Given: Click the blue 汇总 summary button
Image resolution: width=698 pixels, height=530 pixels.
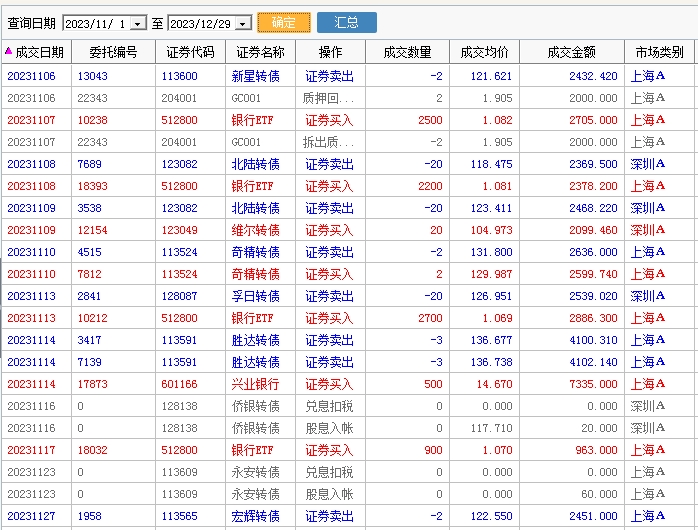Looking at the screenshot, I should pos(346,22).
